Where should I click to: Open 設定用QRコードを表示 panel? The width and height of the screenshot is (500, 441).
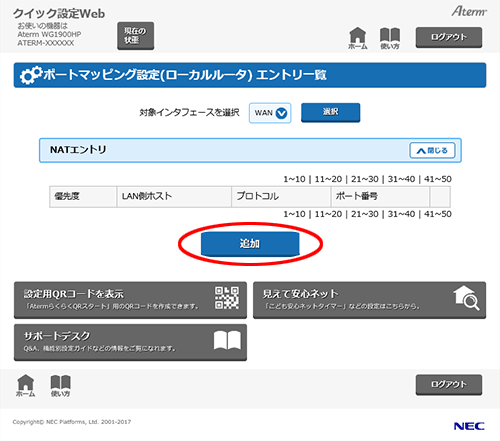(x=130, y=300)
